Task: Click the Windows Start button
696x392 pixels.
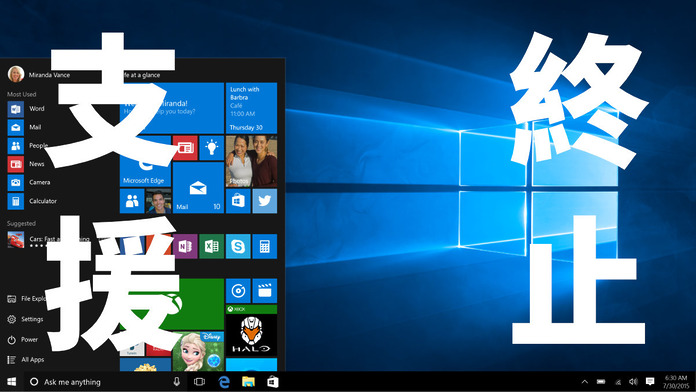Action: coord(12,382)
